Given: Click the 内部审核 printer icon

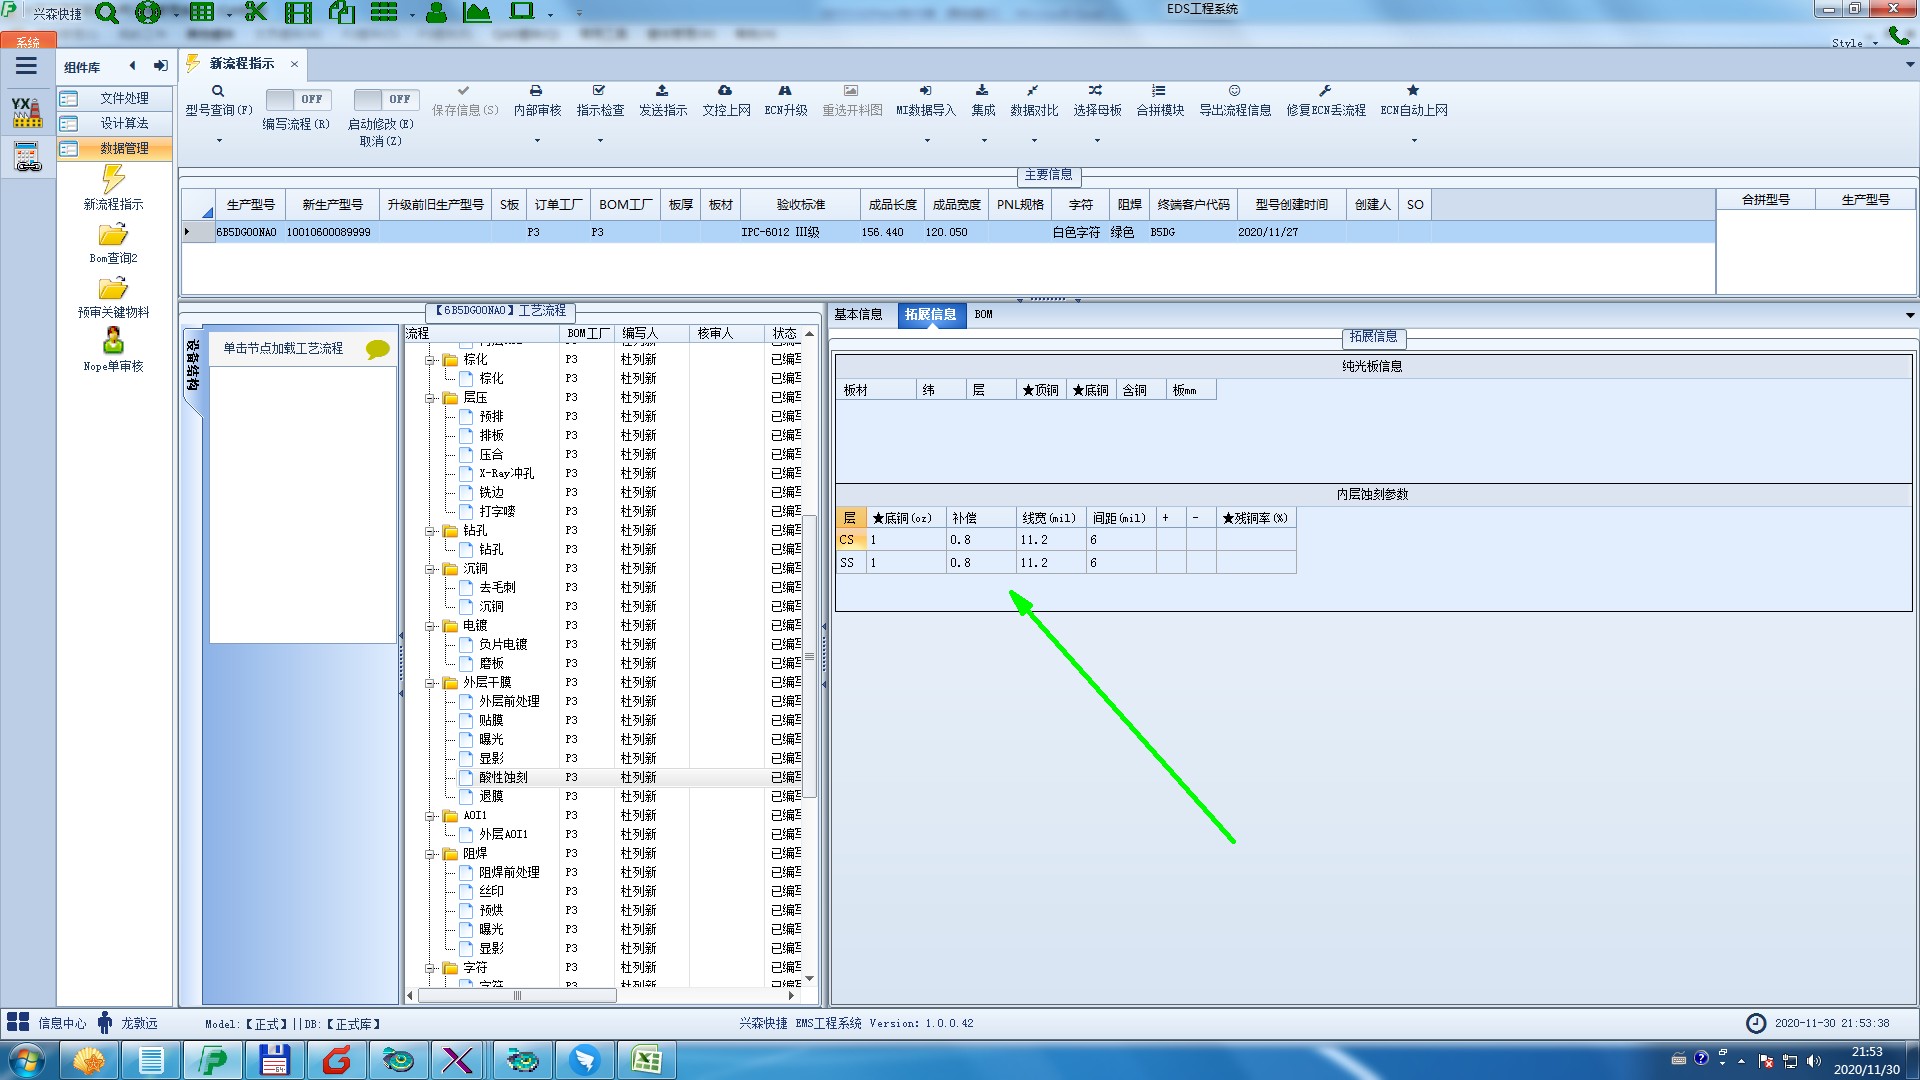Looking at the screenshot, I should coord(536,91).
